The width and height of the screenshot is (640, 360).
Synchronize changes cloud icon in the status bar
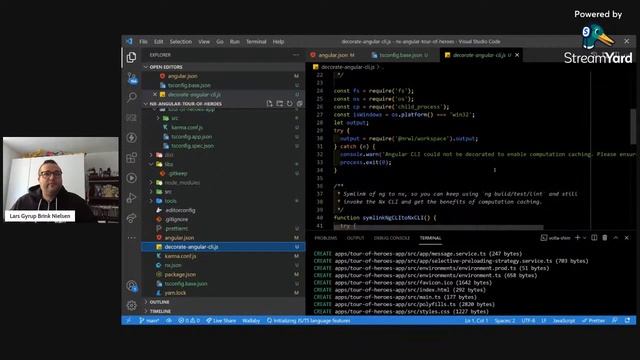pyautogui.click(x=169, y=321)
